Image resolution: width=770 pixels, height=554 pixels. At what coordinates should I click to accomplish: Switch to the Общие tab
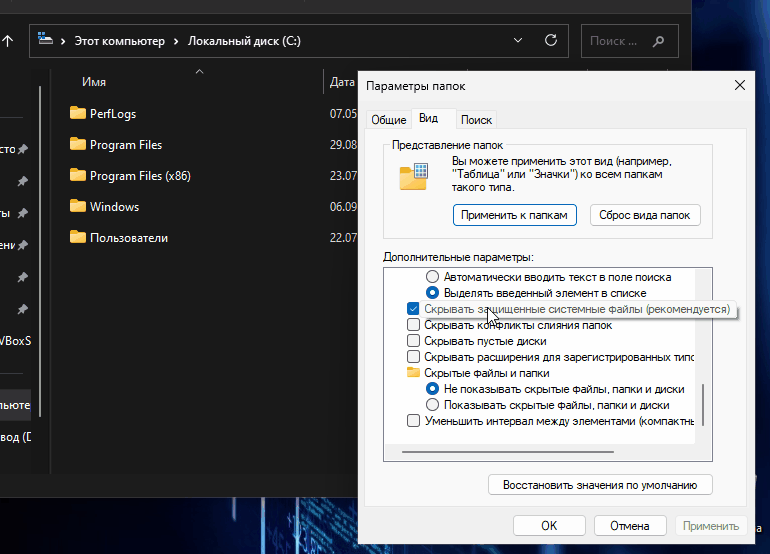click(x=388, y=120)
